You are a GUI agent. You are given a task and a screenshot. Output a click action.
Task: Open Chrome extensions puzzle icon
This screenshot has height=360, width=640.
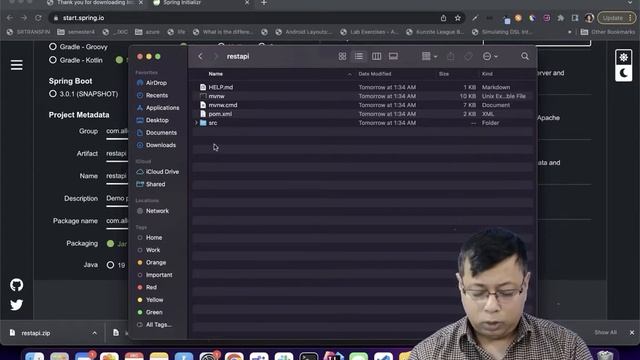click(x=561, y=18)
